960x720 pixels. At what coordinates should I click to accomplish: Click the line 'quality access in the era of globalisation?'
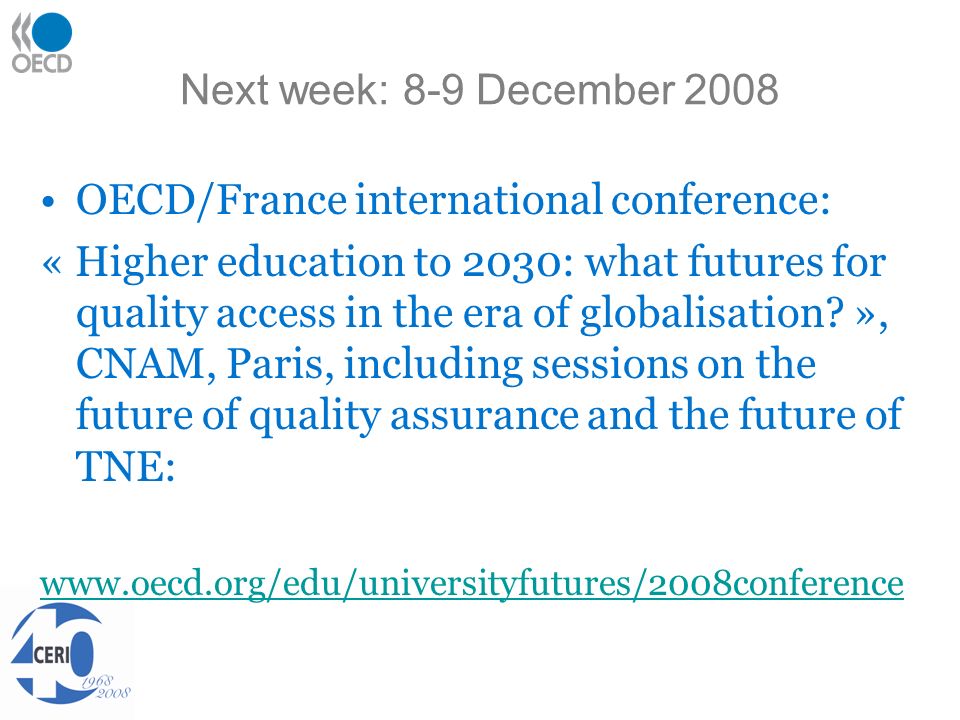pyautogui.click(x=460, y=313)
